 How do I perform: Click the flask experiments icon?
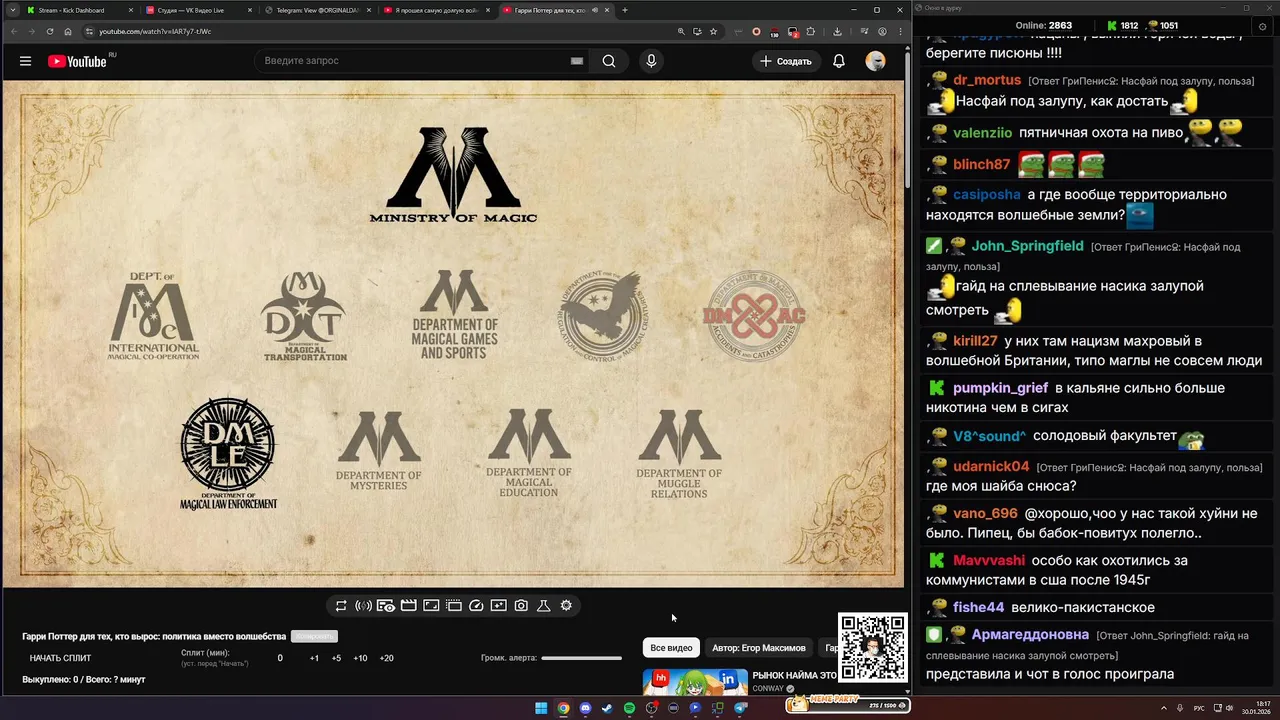pyautogui.click(x=544, y=606)
